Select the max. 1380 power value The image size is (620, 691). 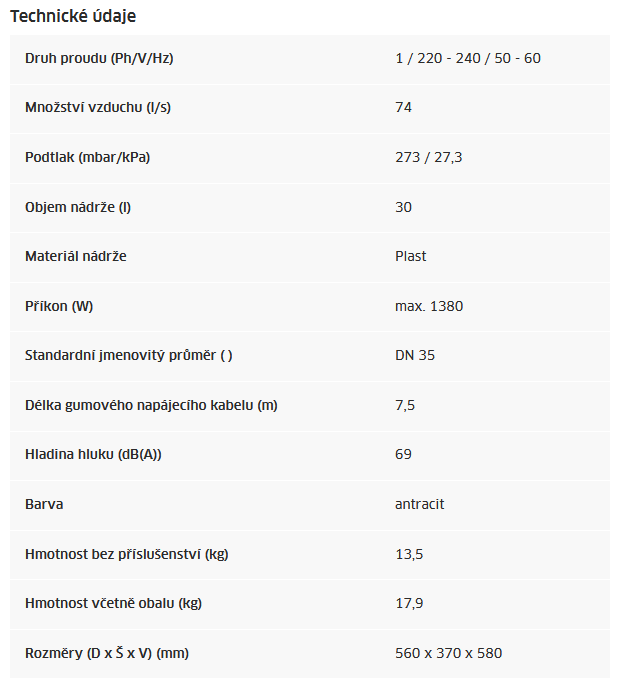pyautogui.click(x=429, y=306)
